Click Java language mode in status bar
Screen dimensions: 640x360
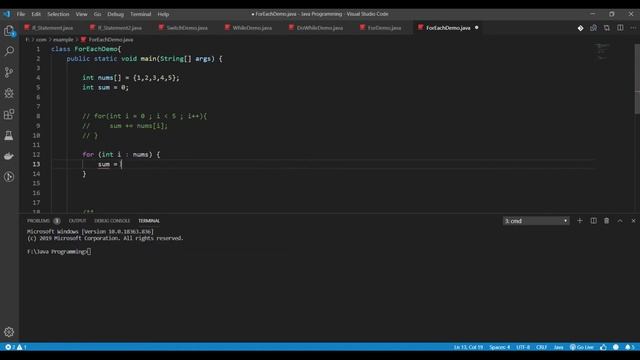tap(558, 347)
